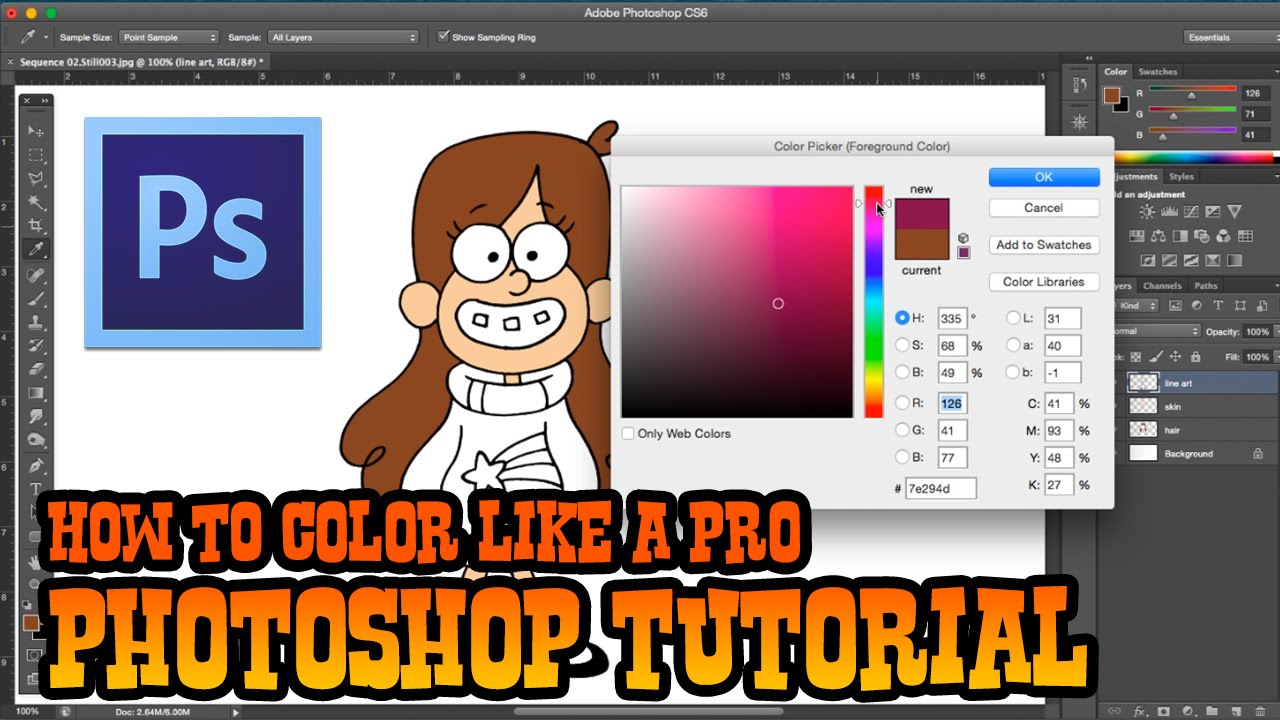Screen dimensions: 1280x720
Task: Select the Sequence 02.Still003.jpg document tab
Action: click(x=142, y=62)
